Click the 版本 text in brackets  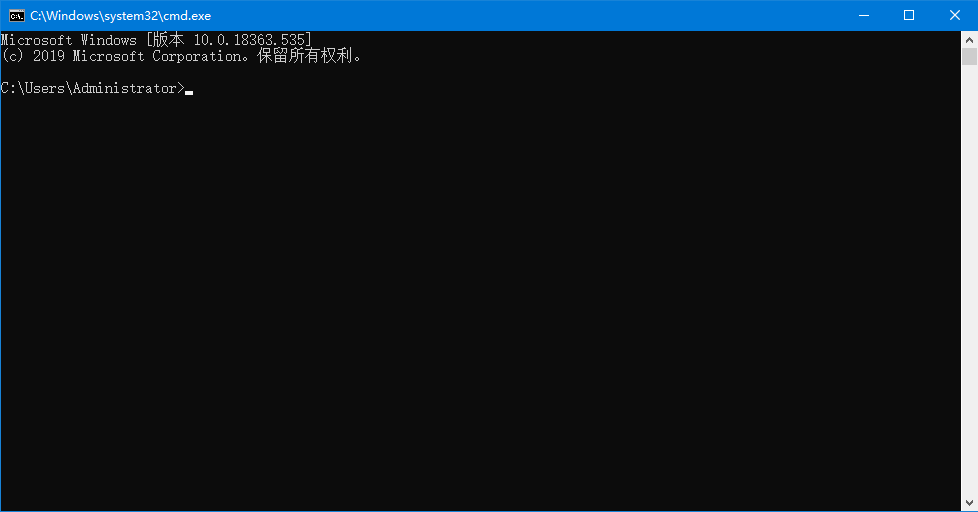(x=168, y=40)
